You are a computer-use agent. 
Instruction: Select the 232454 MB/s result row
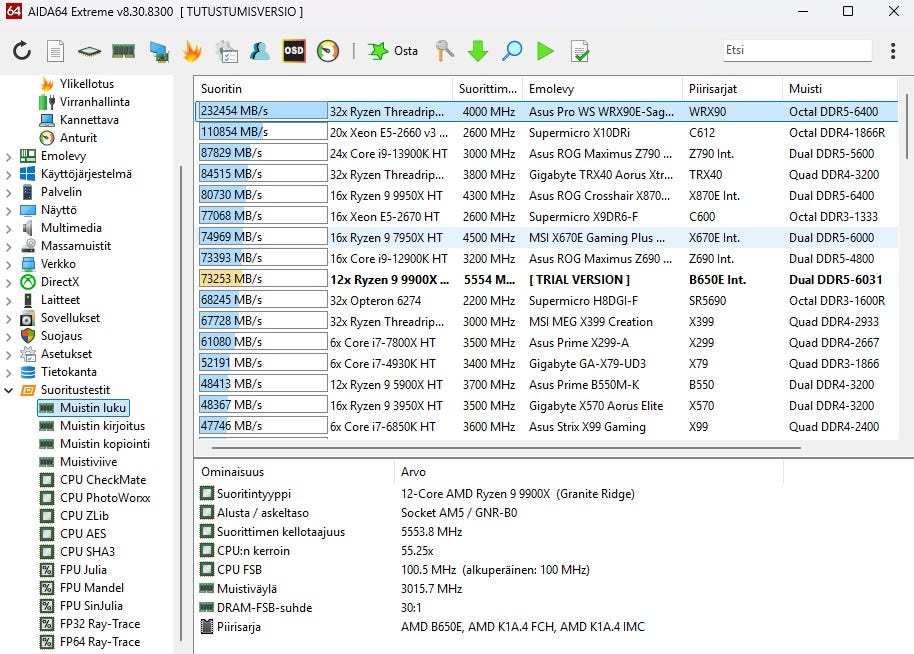coord(546,111)
